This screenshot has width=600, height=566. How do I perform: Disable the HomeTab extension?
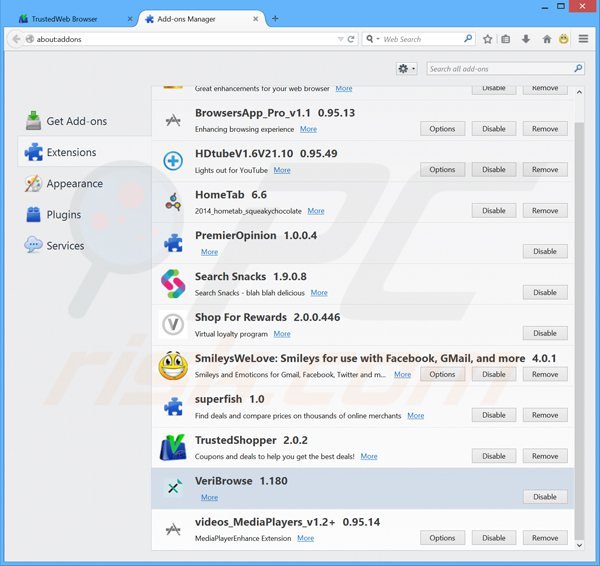[494, 210]
